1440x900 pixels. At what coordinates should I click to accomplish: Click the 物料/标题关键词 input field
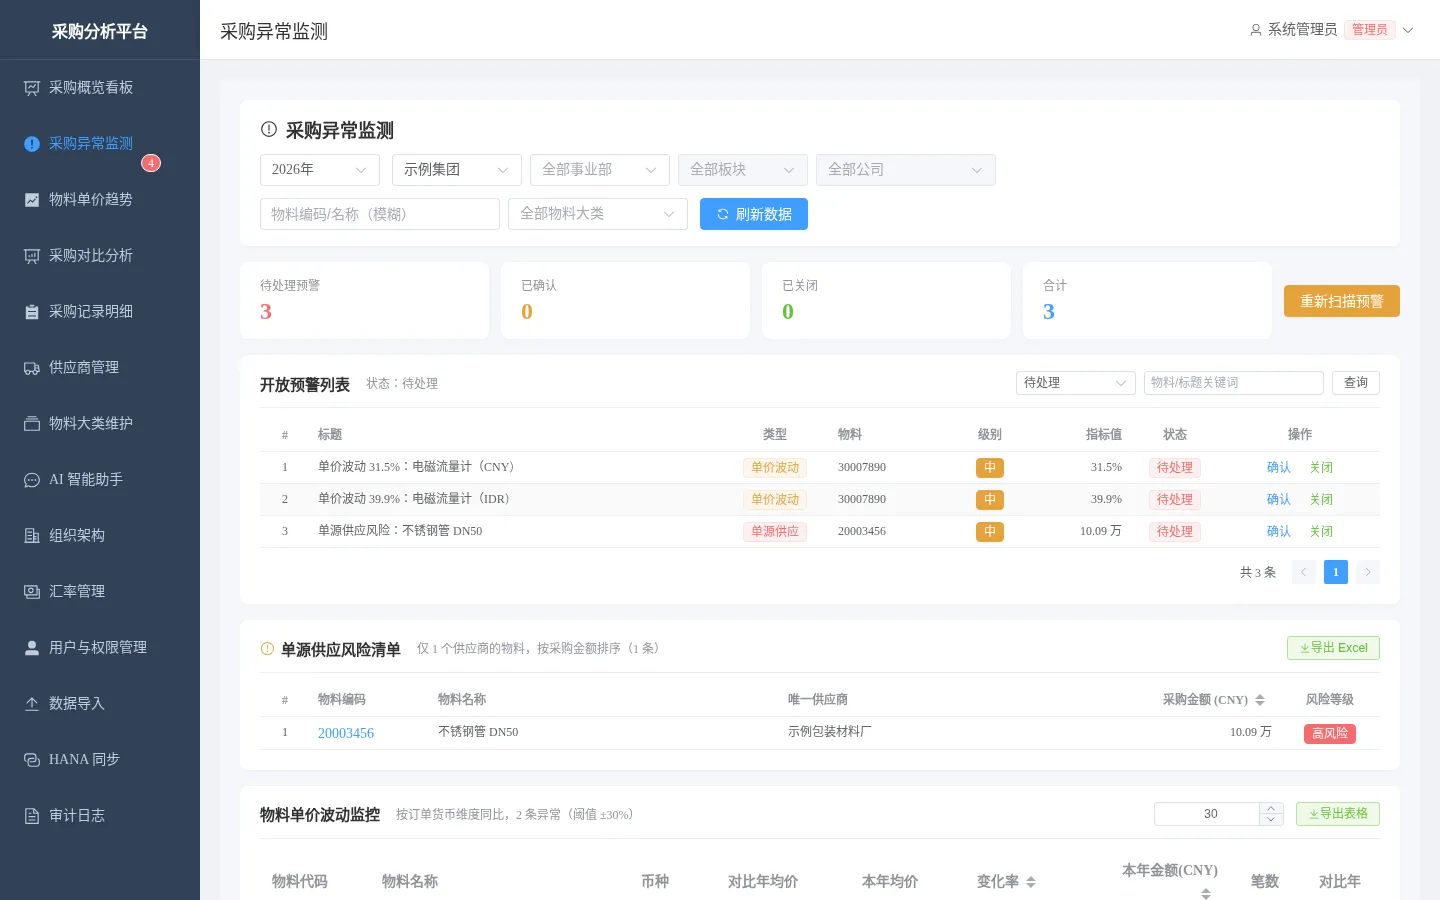point(1234,383)
